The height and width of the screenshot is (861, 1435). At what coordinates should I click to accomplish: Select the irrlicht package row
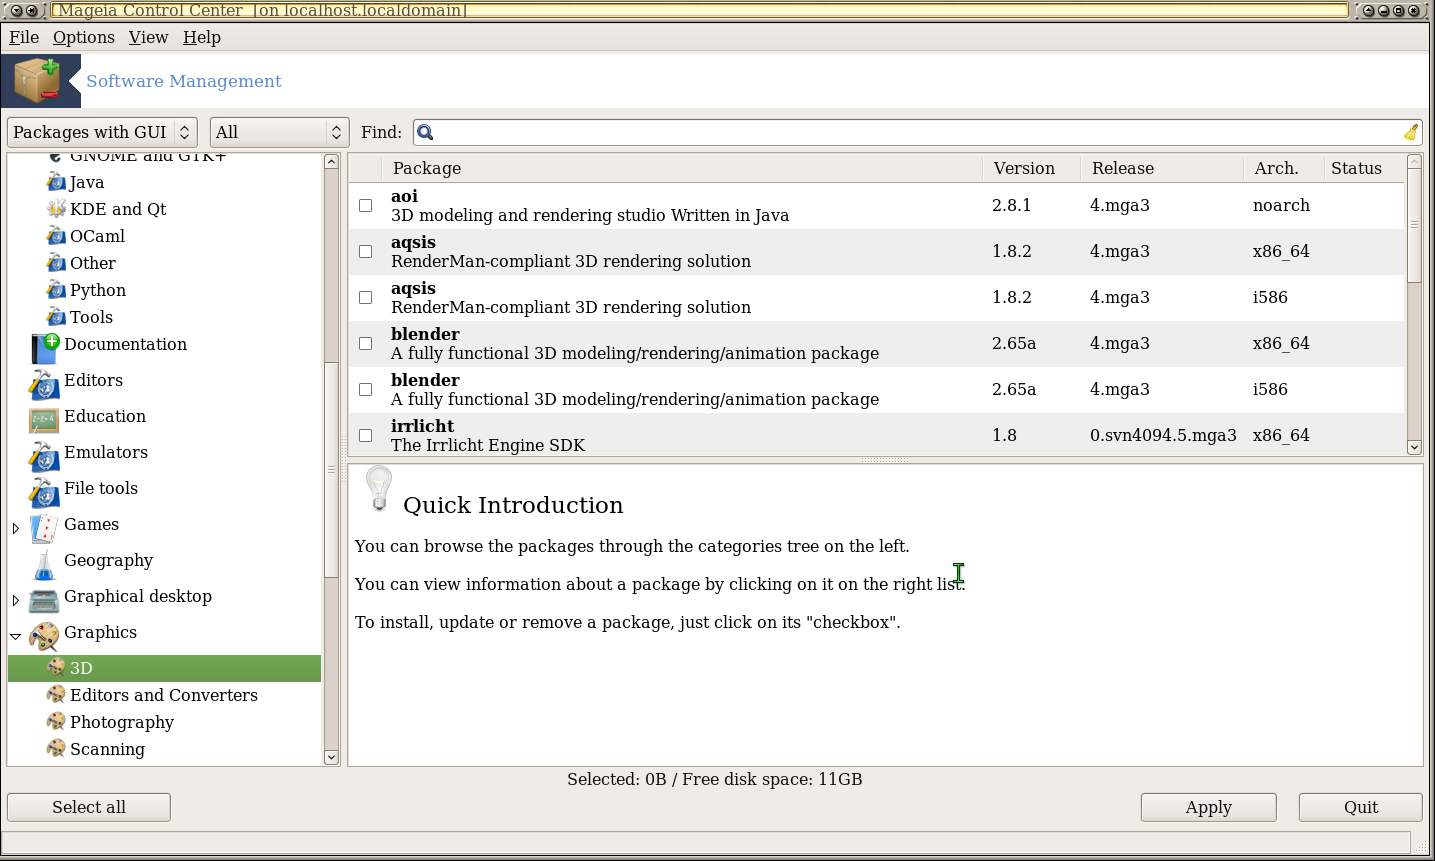click(876, 435)
